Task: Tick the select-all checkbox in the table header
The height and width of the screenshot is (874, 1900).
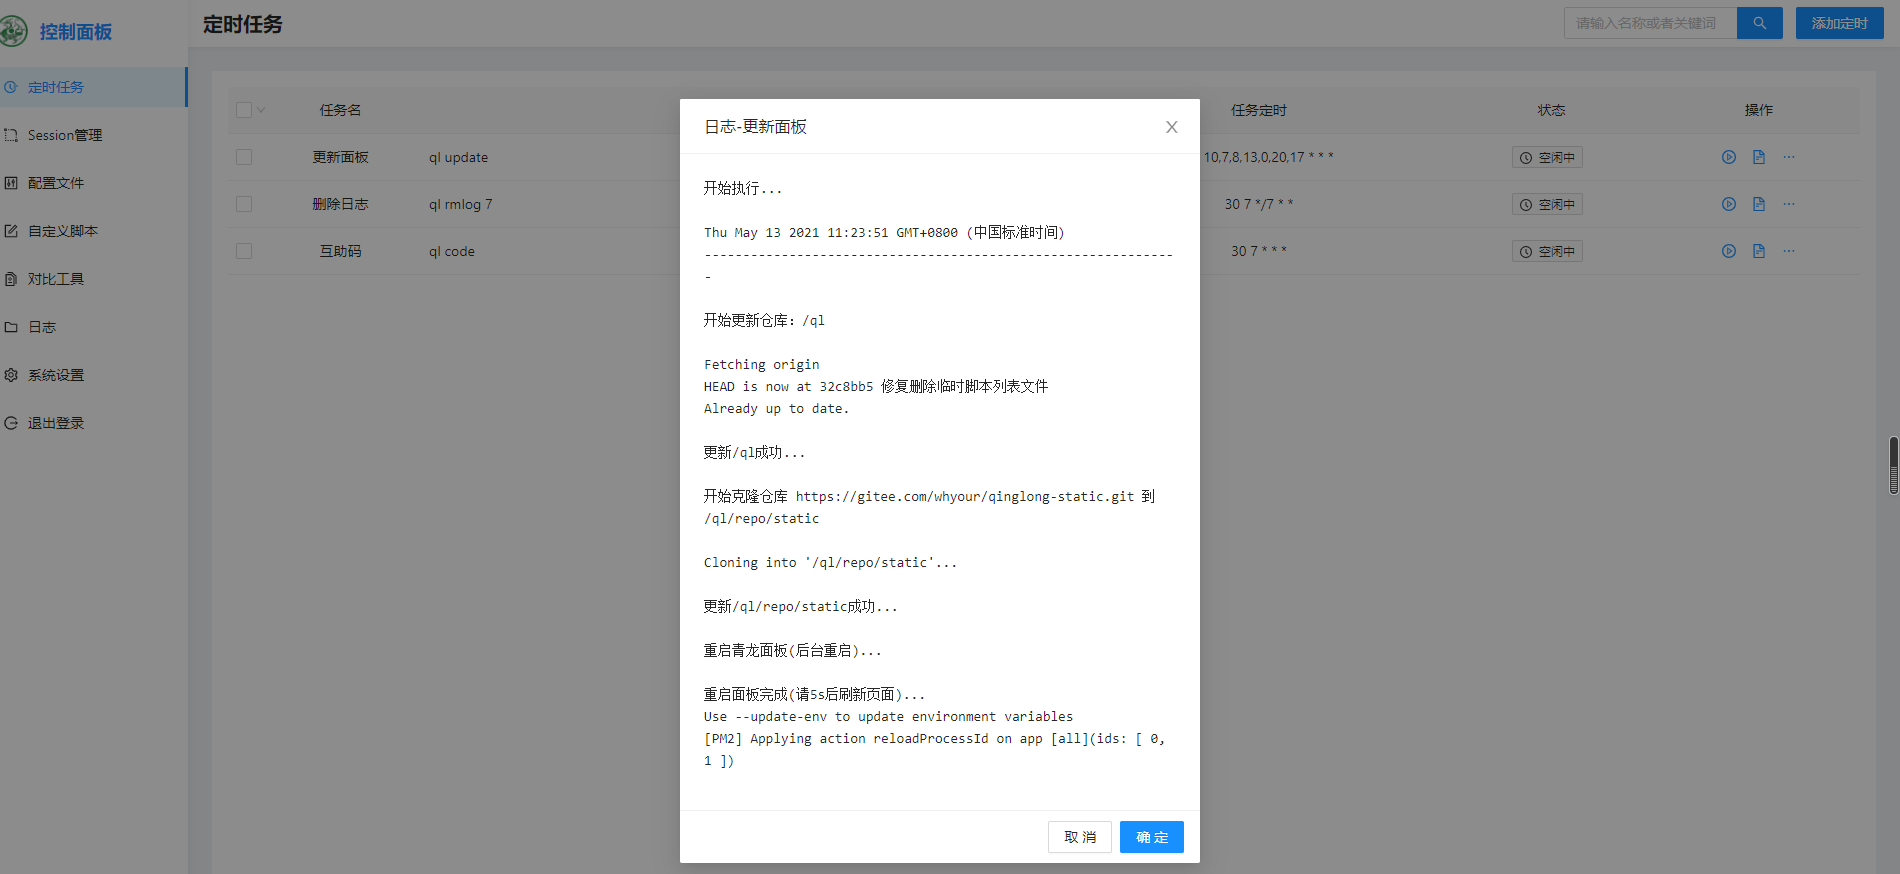Action: (244, 110)
